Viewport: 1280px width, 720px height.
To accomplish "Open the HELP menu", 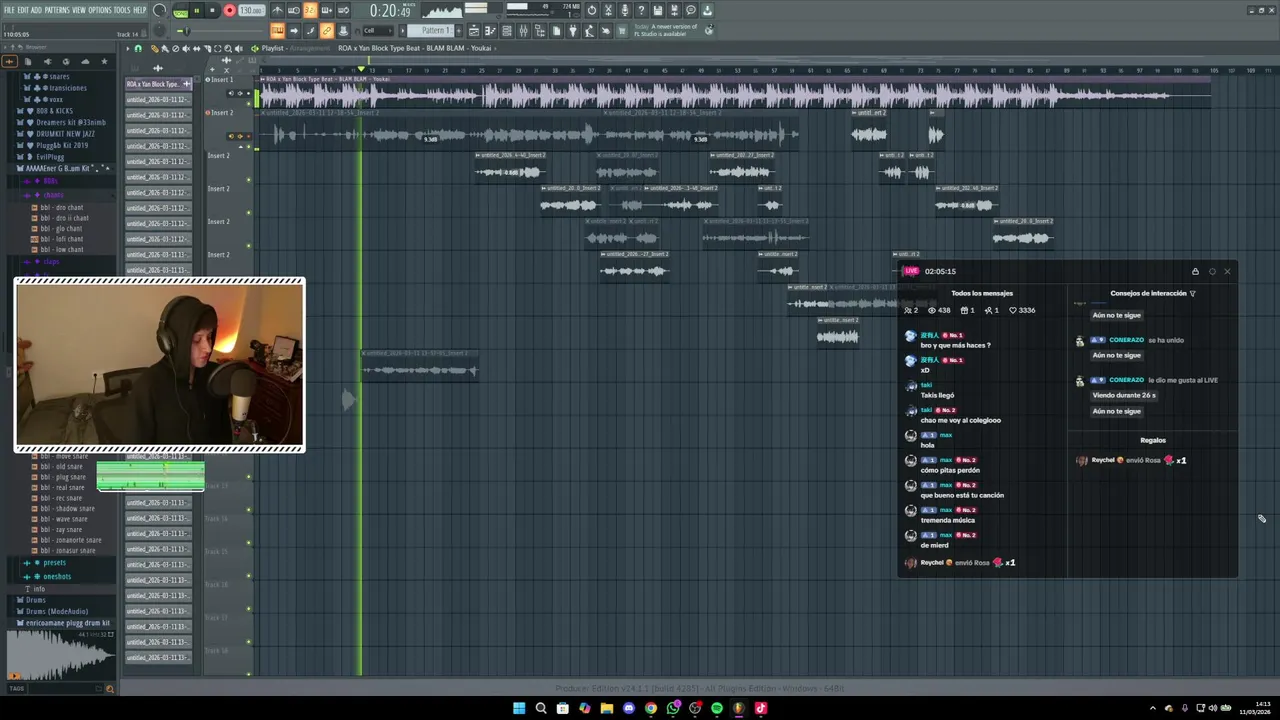I will coord(139,10).
